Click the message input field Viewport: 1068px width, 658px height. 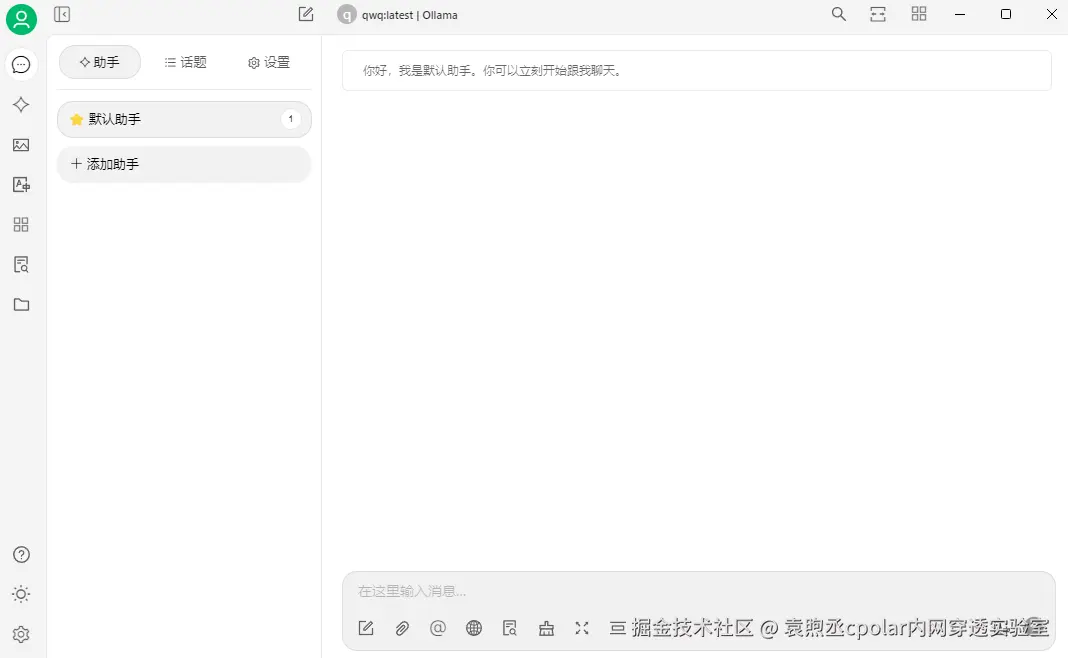tap(600, 590)
